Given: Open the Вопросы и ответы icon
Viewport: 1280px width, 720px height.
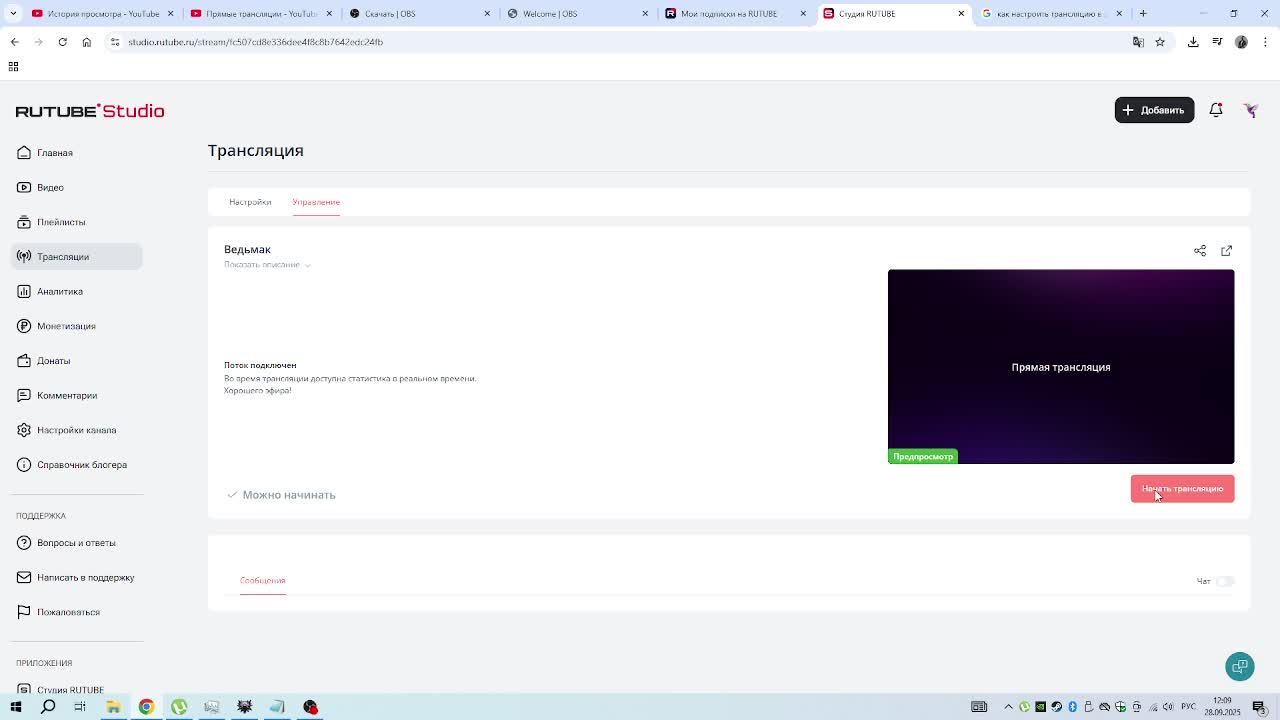Looking at the screenshot, I should [24, 543].
